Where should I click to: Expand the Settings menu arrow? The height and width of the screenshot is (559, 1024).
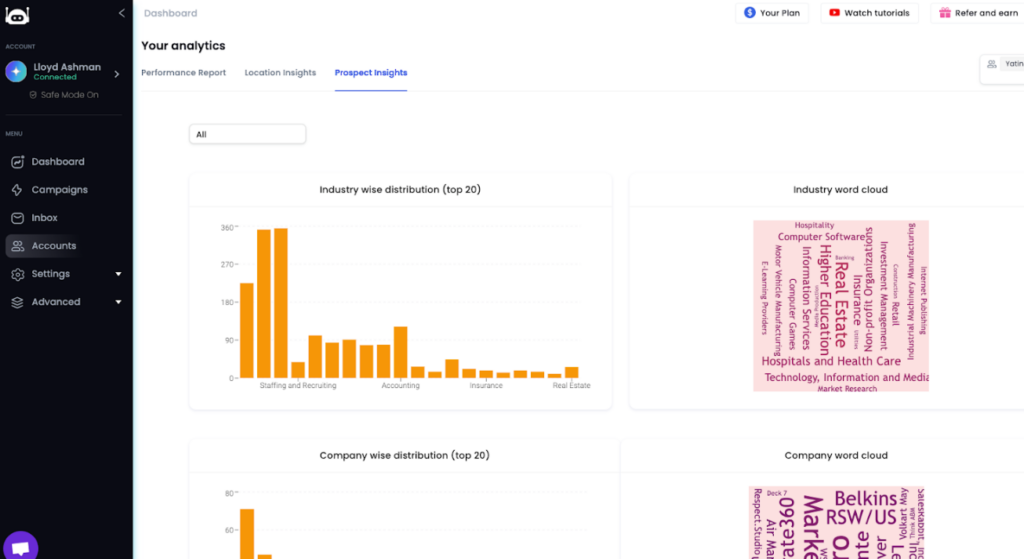118,274
